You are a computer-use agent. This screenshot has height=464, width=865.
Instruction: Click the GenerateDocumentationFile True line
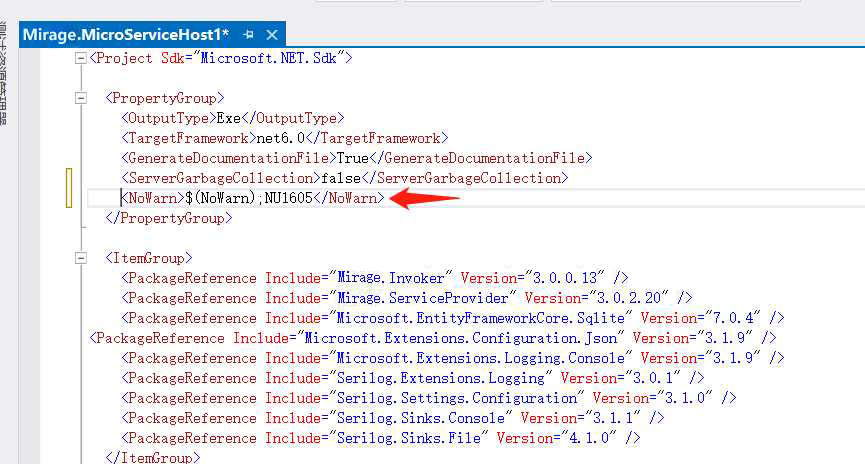(356, 158)
